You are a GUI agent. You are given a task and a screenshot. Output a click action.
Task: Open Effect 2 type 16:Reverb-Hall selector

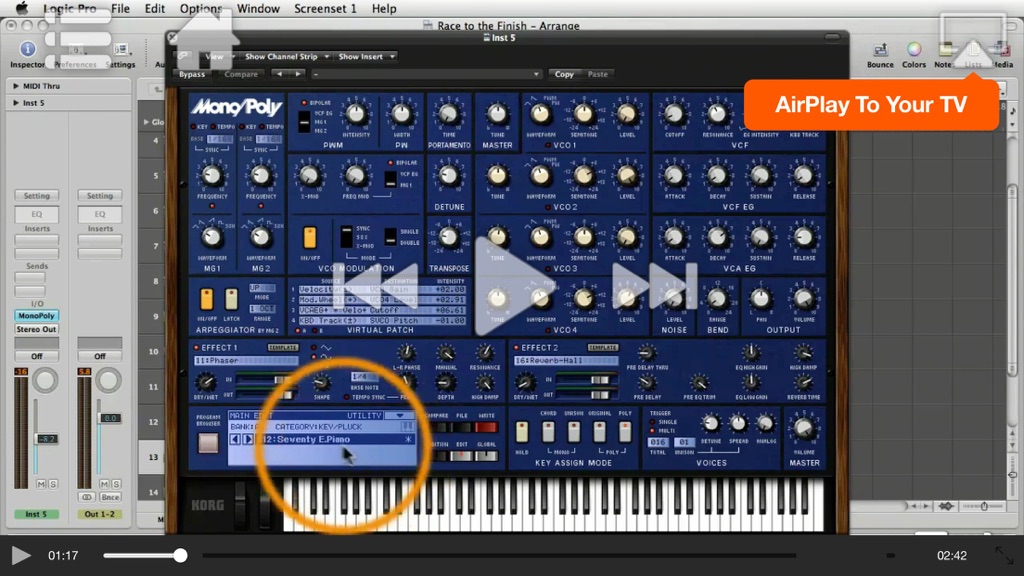click(x=566, y=360)
